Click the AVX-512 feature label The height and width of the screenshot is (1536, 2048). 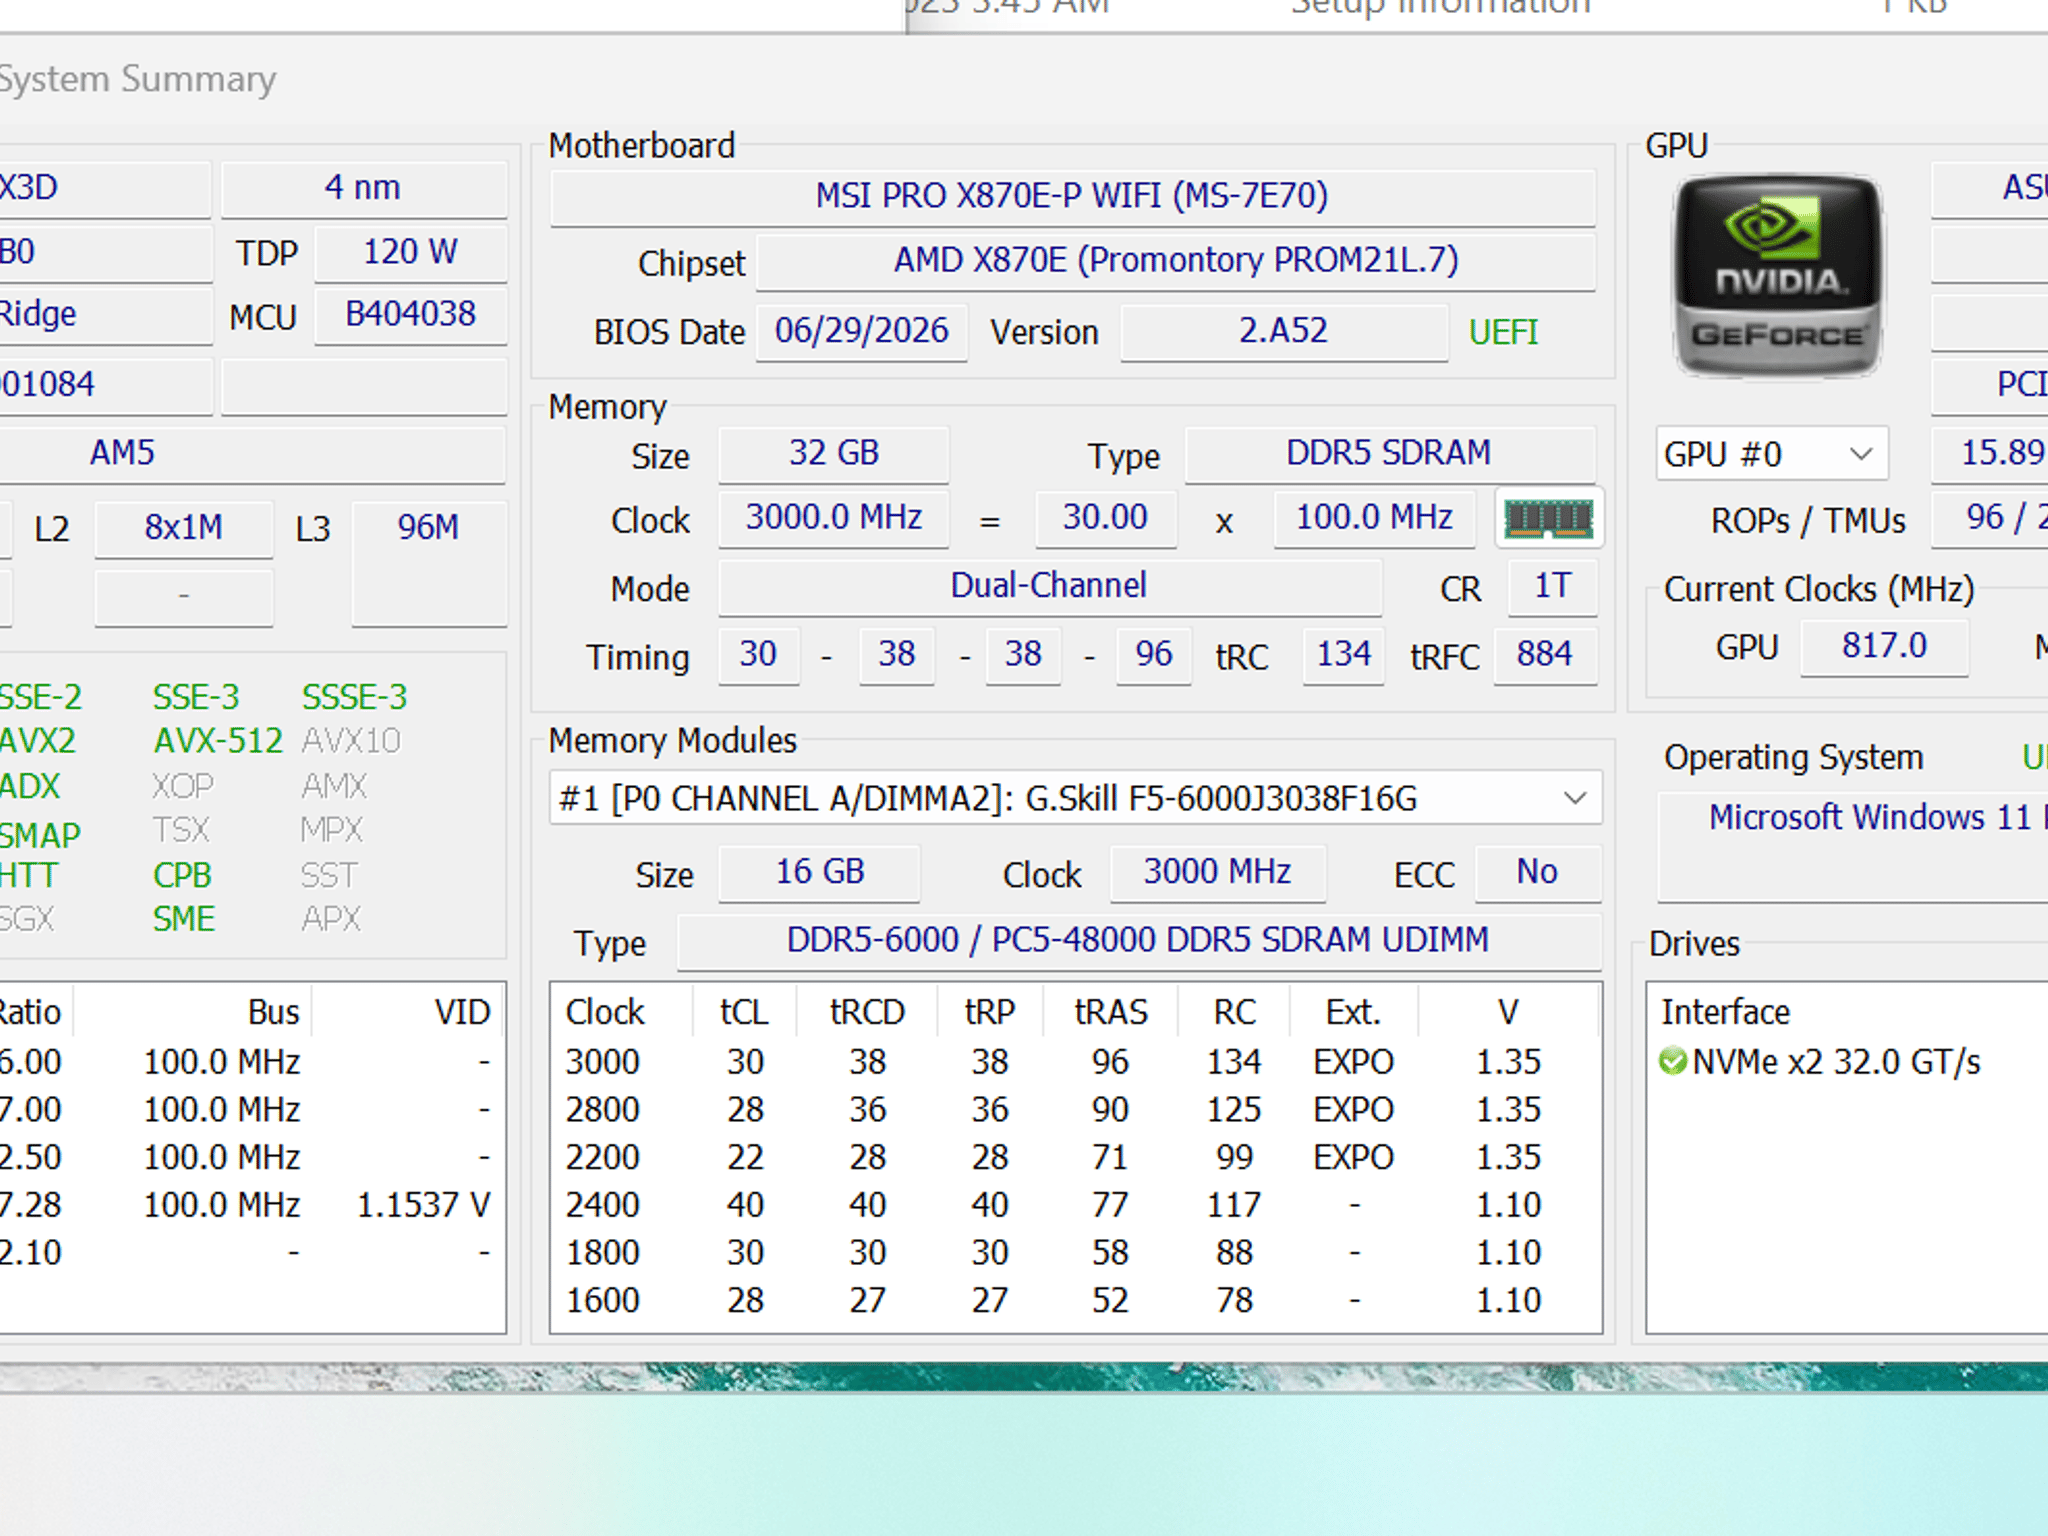click(218, 741)
